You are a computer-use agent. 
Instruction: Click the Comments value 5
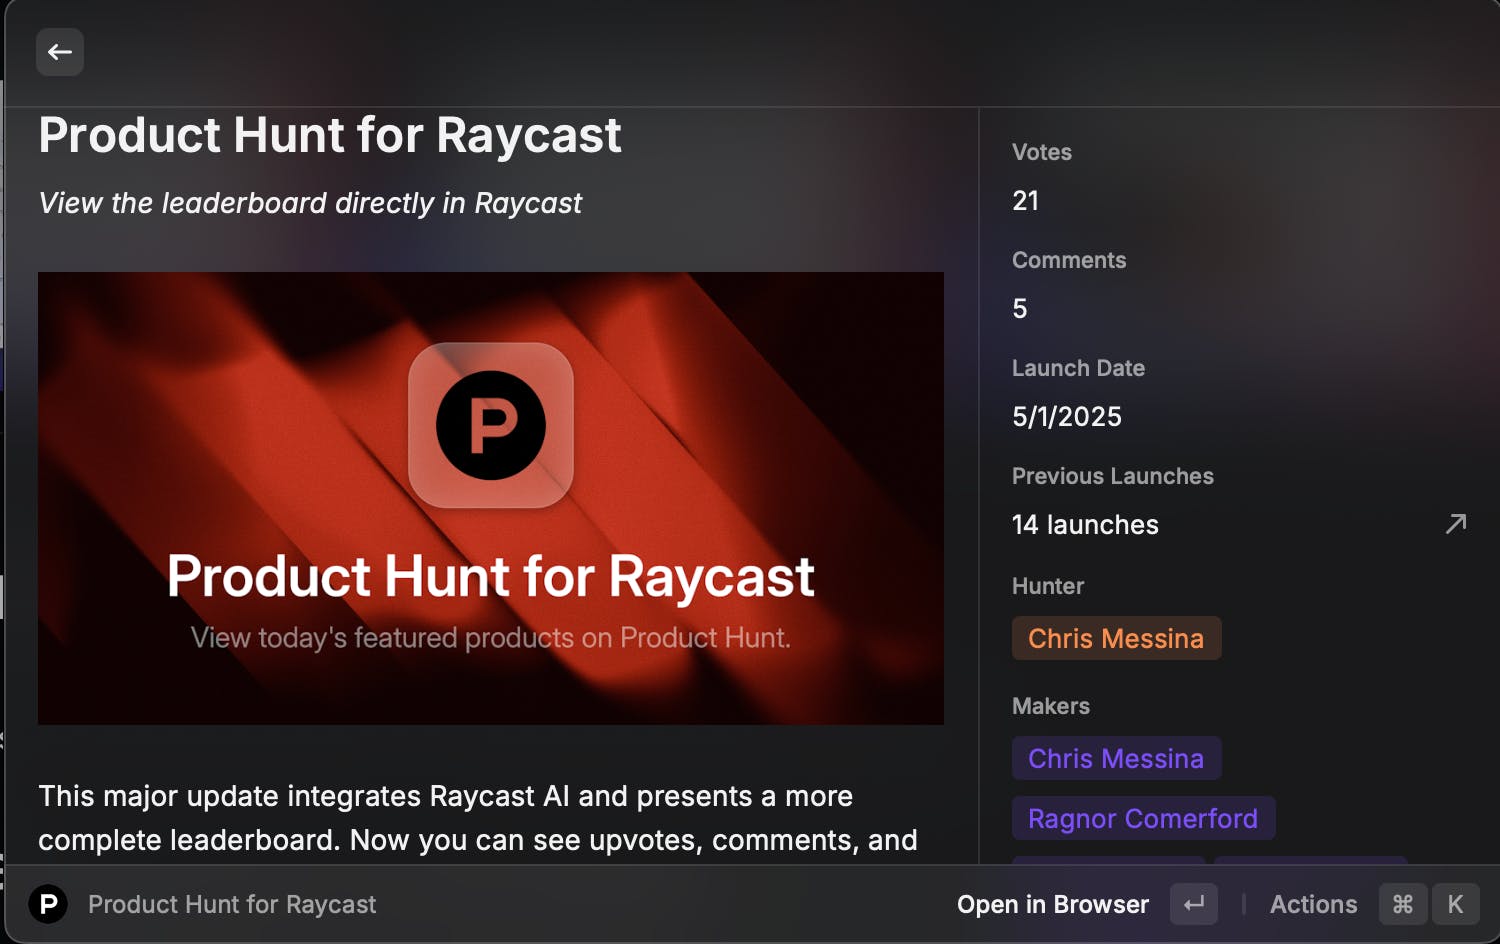click(x=1020, y=308)
